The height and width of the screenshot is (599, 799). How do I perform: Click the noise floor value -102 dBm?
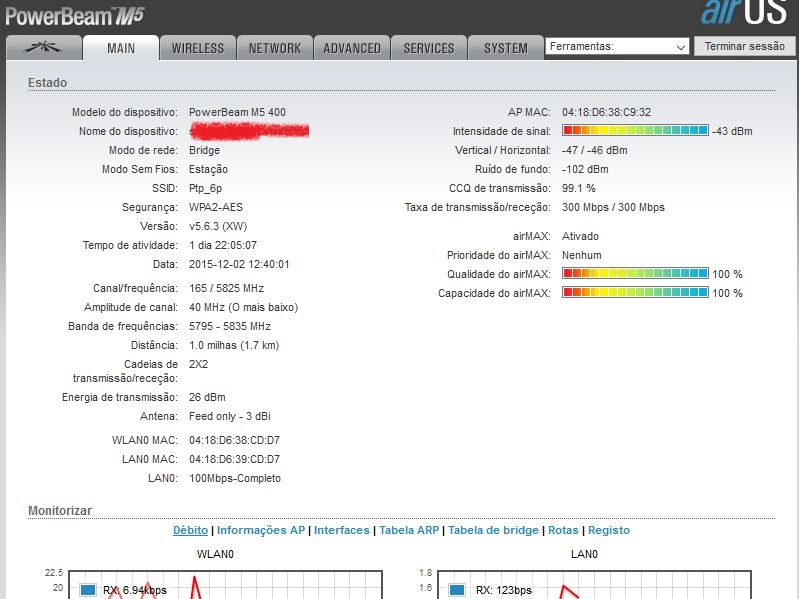(585, 169)
